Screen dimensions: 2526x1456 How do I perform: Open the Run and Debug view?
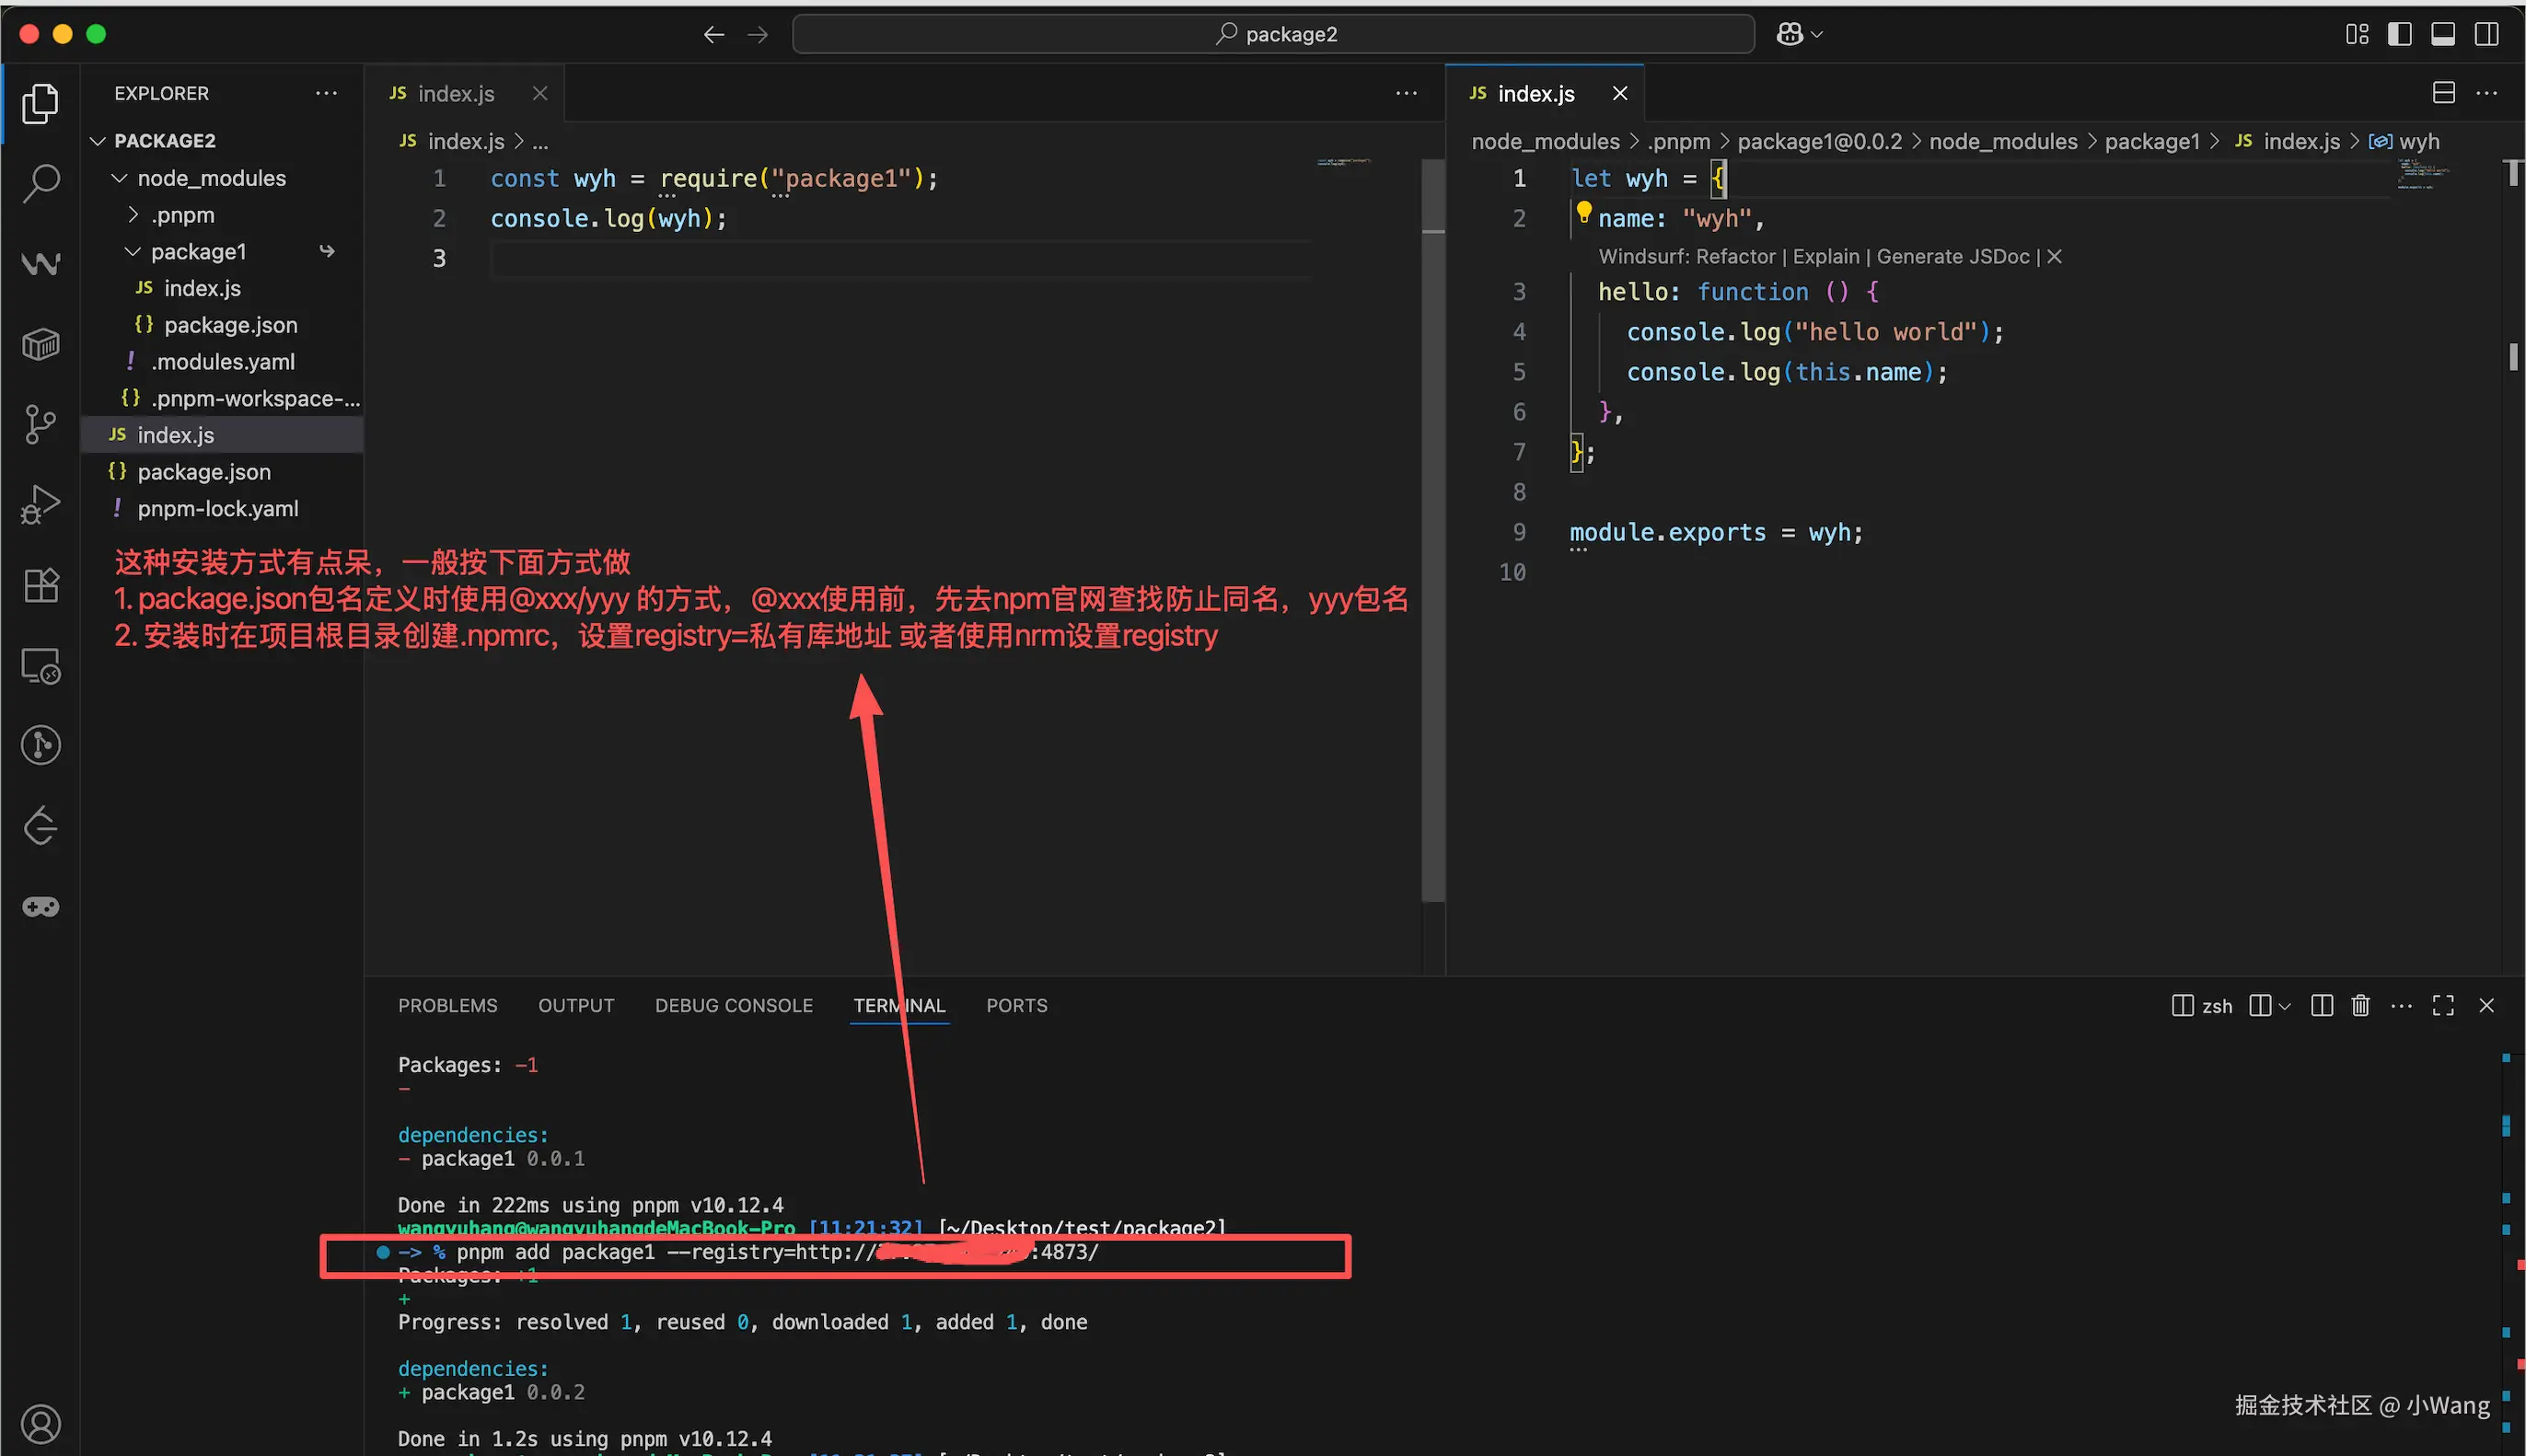point(41,504)
